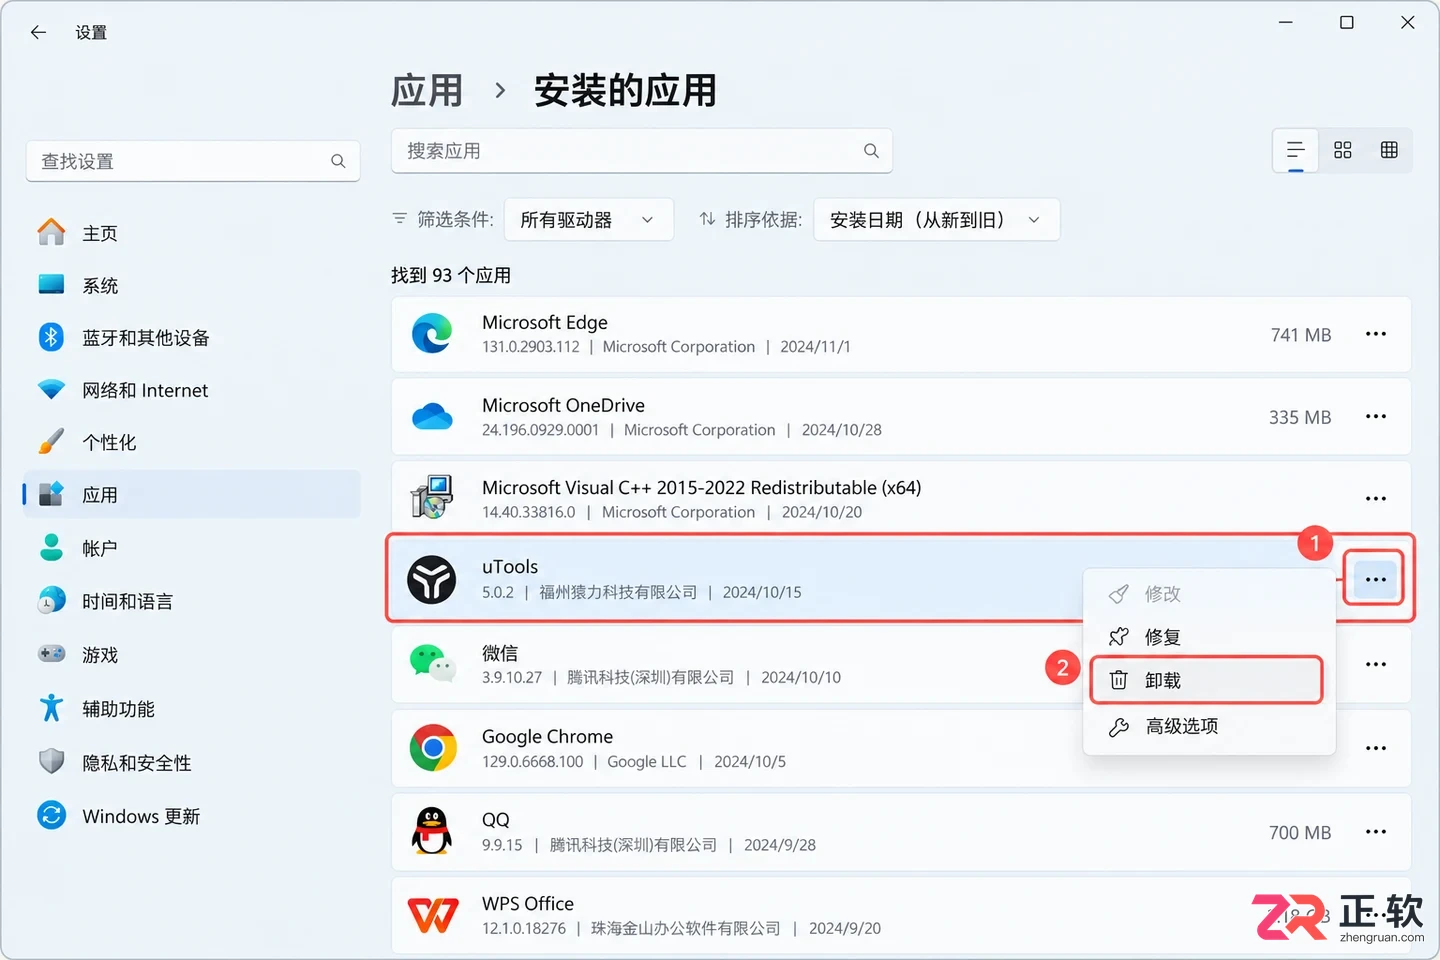Click the QQ penguin app icon
Viewport: 1440px width, 960px height.
tap(432, 831)
